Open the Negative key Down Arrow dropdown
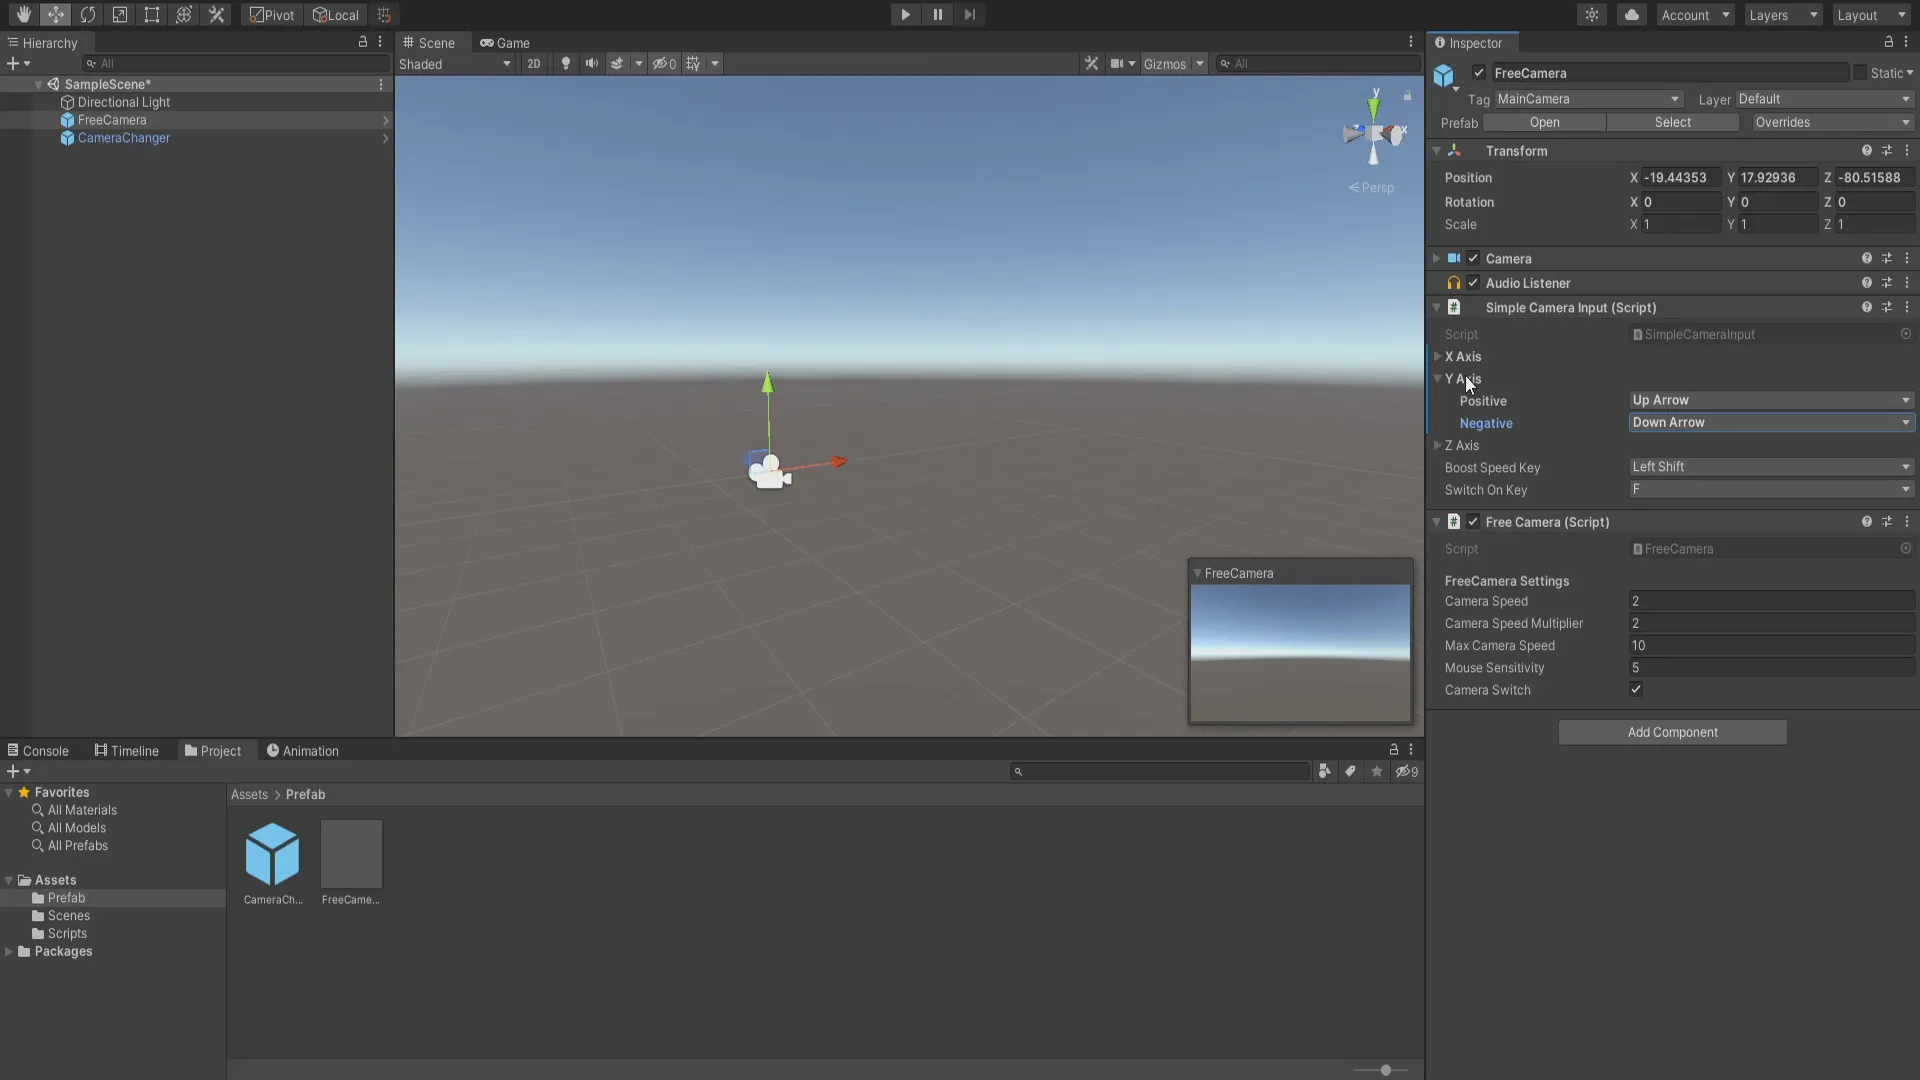The width and height of the screenshot is (1920, 1080). [1771, 423]
